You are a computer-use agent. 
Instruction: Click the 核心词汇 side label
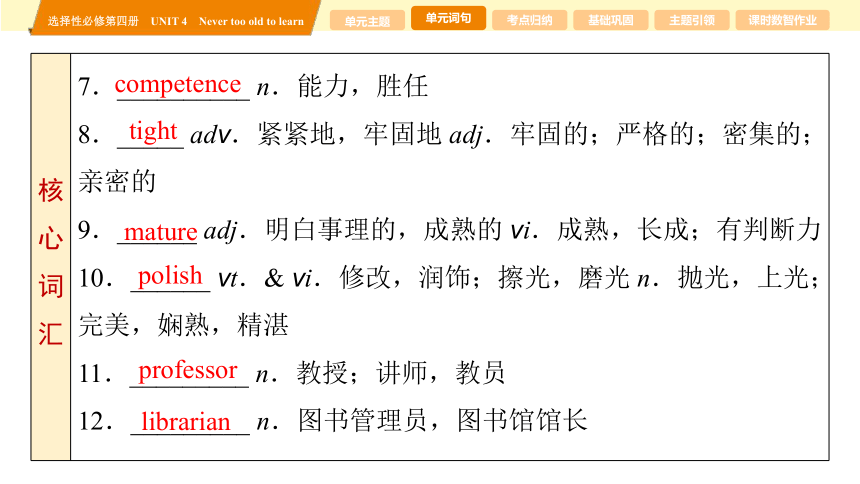50,262
